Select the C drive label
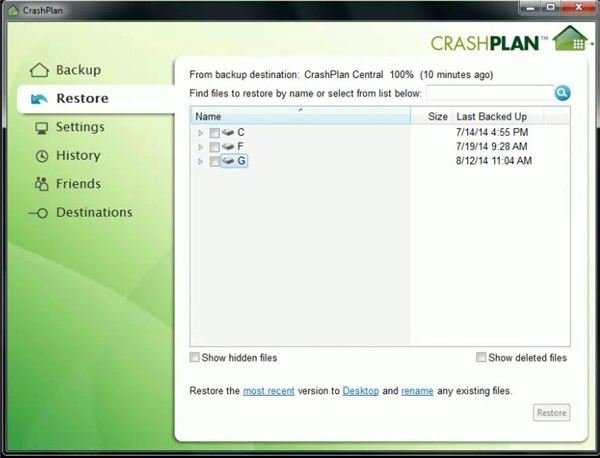 tap(241, 132)
